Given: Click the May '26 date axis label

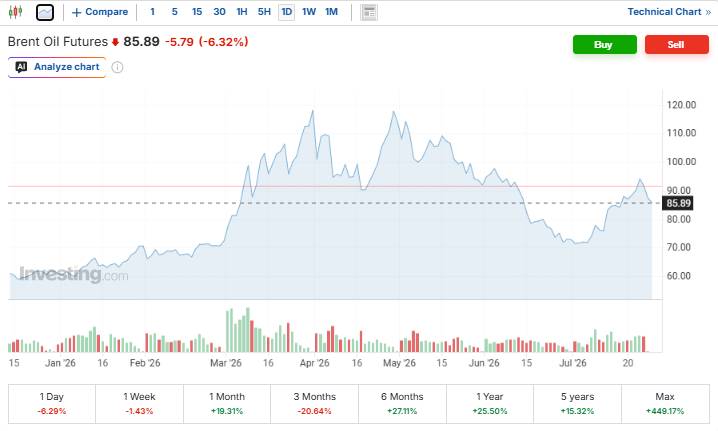Looking at the screenshot, I should [x=399, y=363].
